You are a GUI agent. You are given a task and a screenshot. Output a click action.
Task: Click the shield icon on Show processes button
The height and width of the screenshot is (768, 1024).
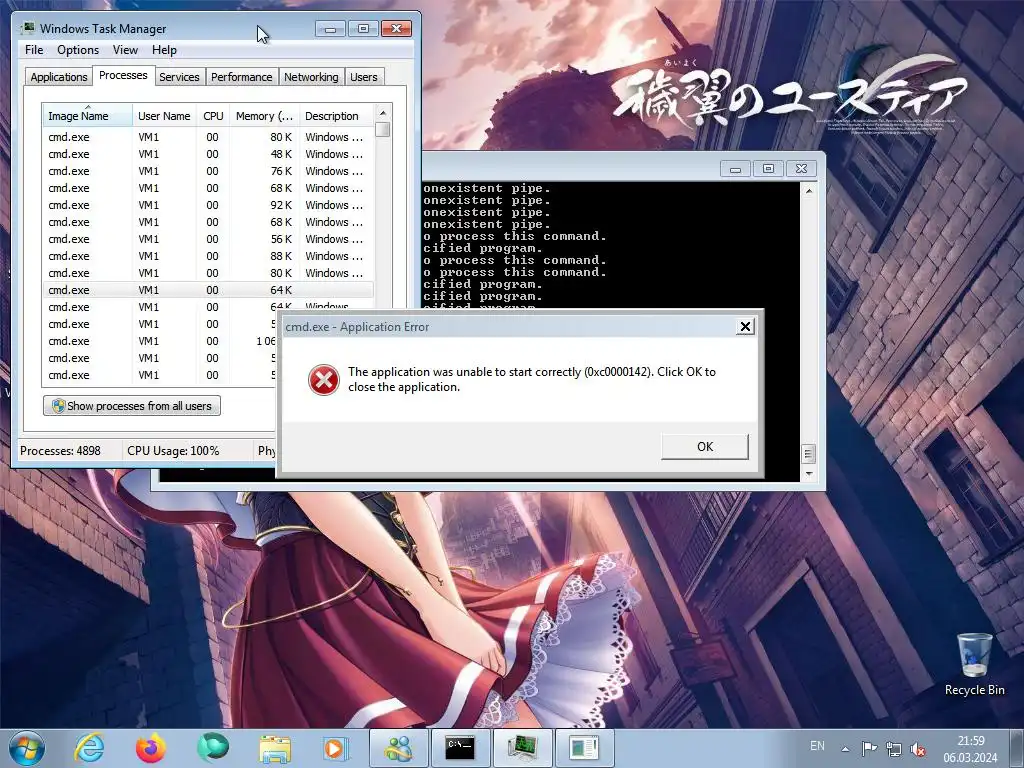click(x=58, y=406)
